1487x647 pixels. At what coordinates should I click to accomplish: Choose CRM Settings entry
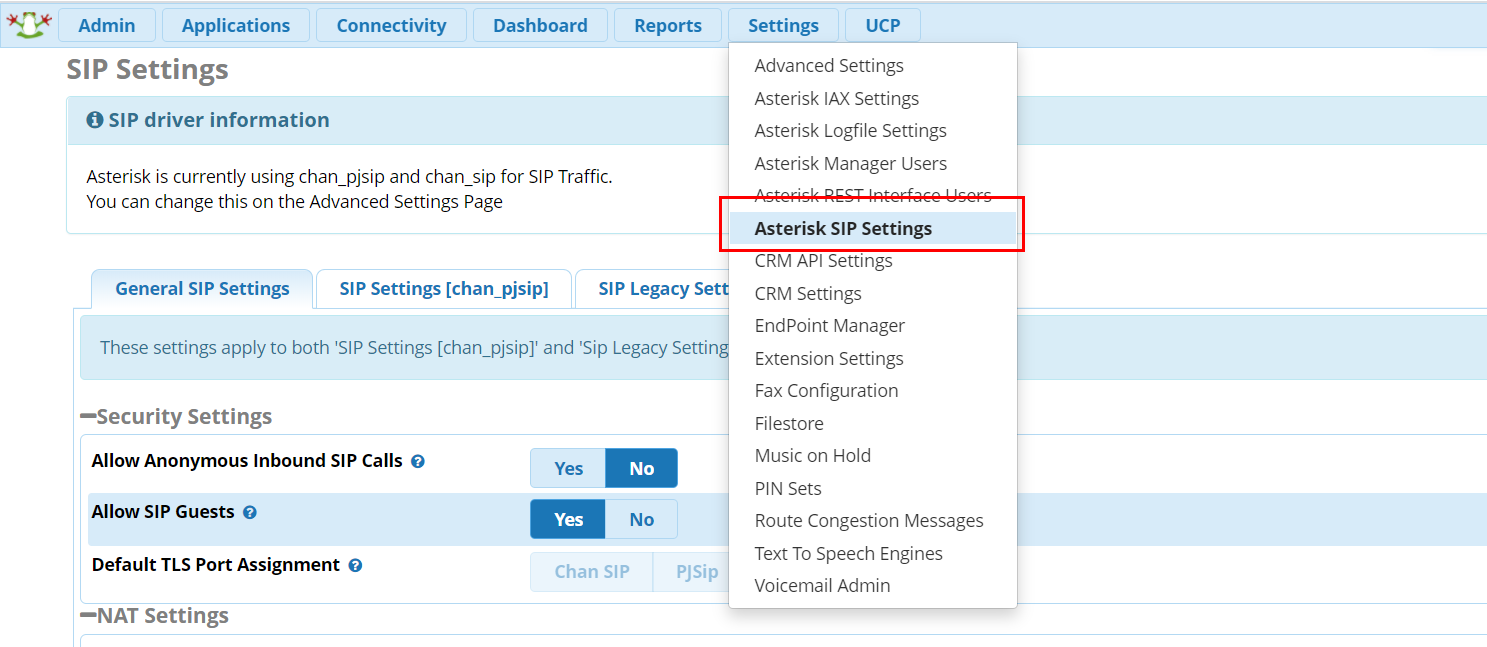pyautogui.click(x=872, y=294)
